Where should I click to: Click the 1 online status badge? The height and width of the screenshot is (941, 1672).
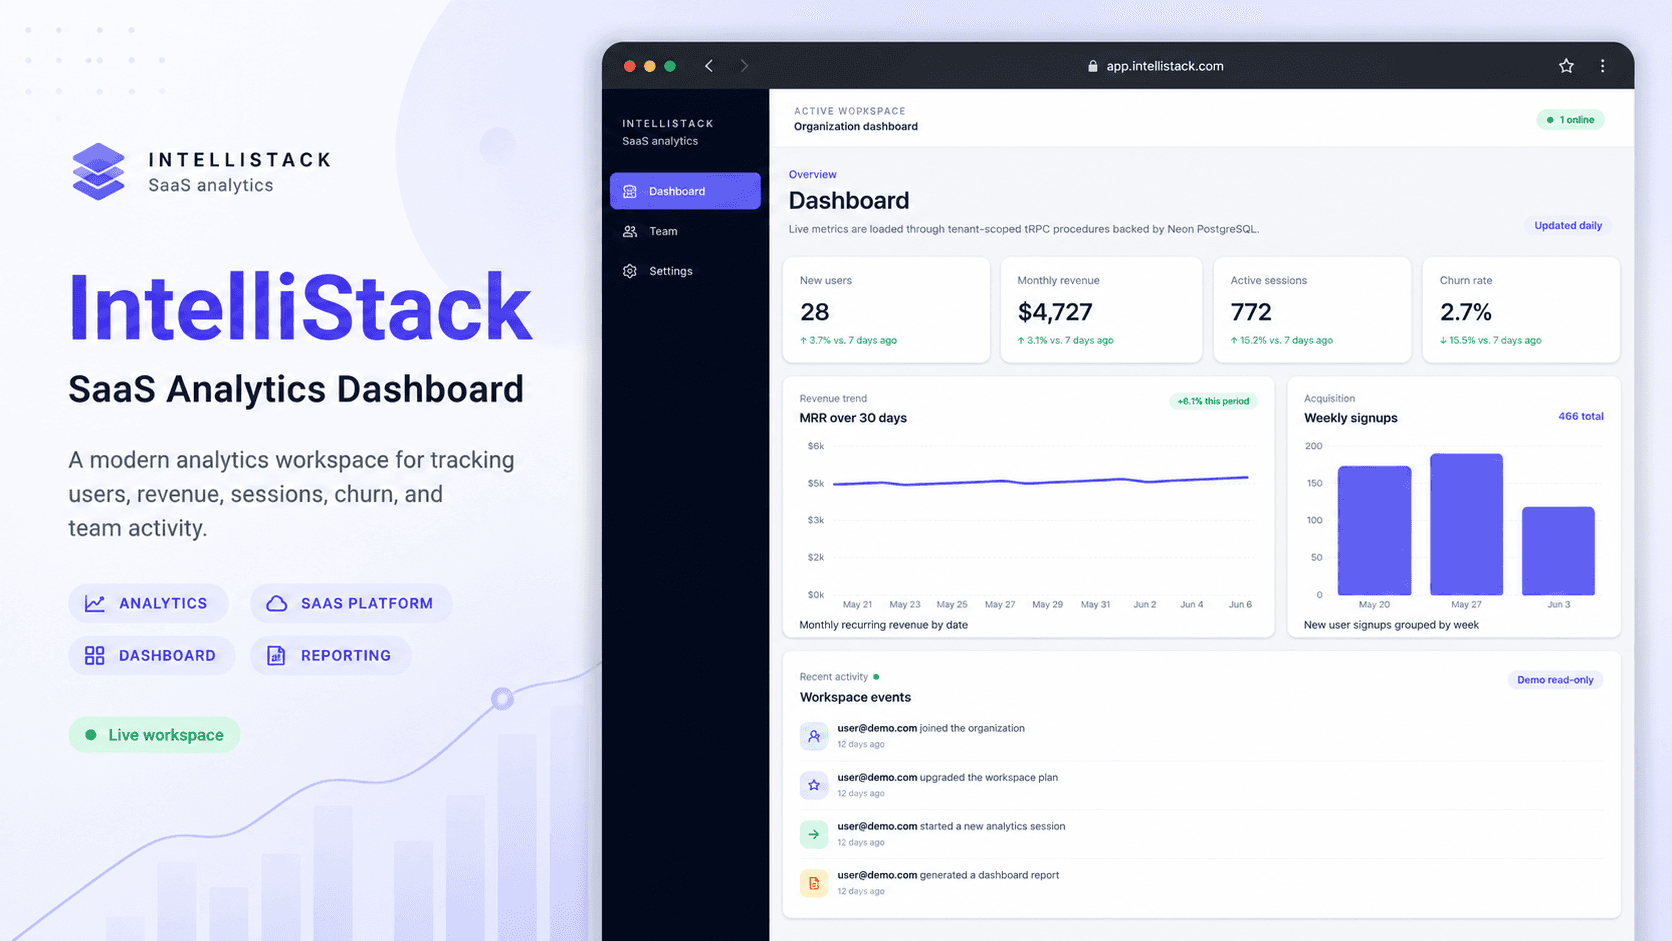tap(1571, 120)
